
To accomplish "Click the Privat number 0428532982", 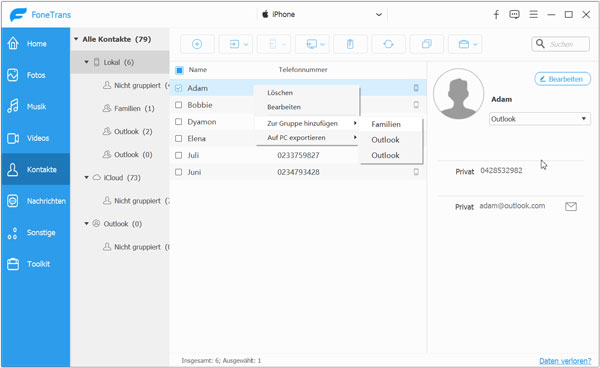I will coord(501,171).
